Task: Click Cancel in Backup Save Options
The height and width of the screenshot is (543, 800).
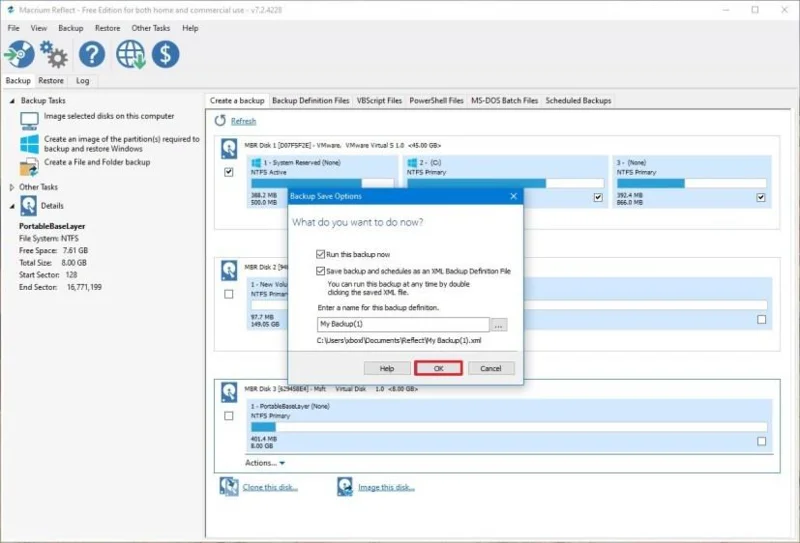Action: 491,368
